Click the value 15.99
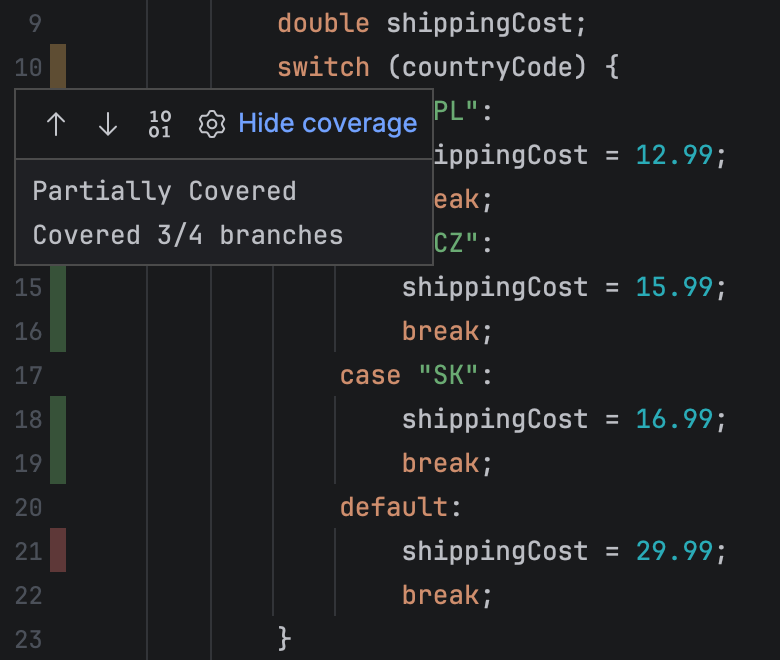The image size is (780, 660). (x=674, y=287)
